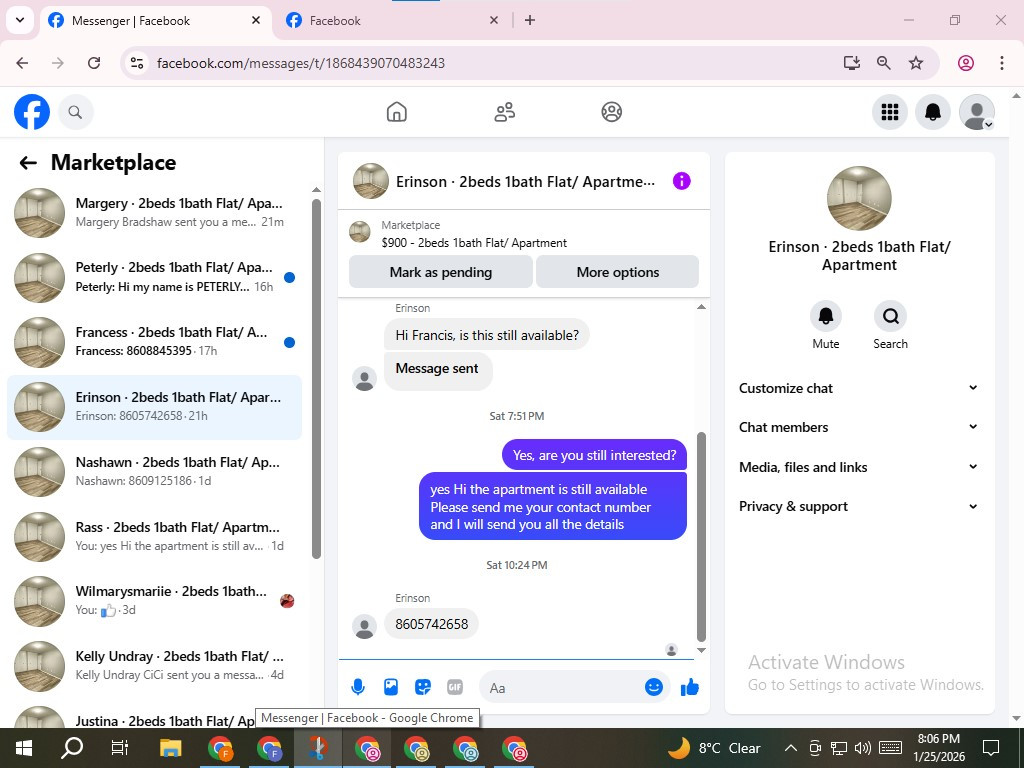The width and height of the screenshot is (1024, 768).
Task: Open the Facebook home logo
Action: click(32, 112)
